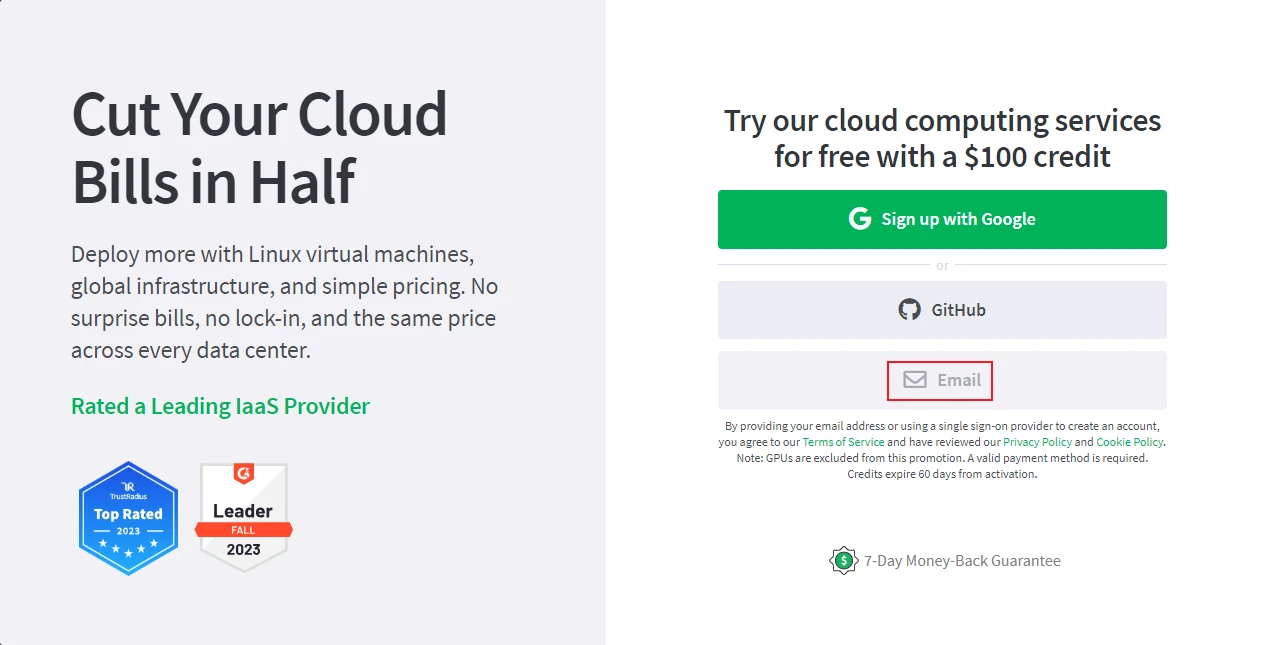Open the Privacy Policy link
Viewport: 1275px width, 645px height.
point(1037,442)
